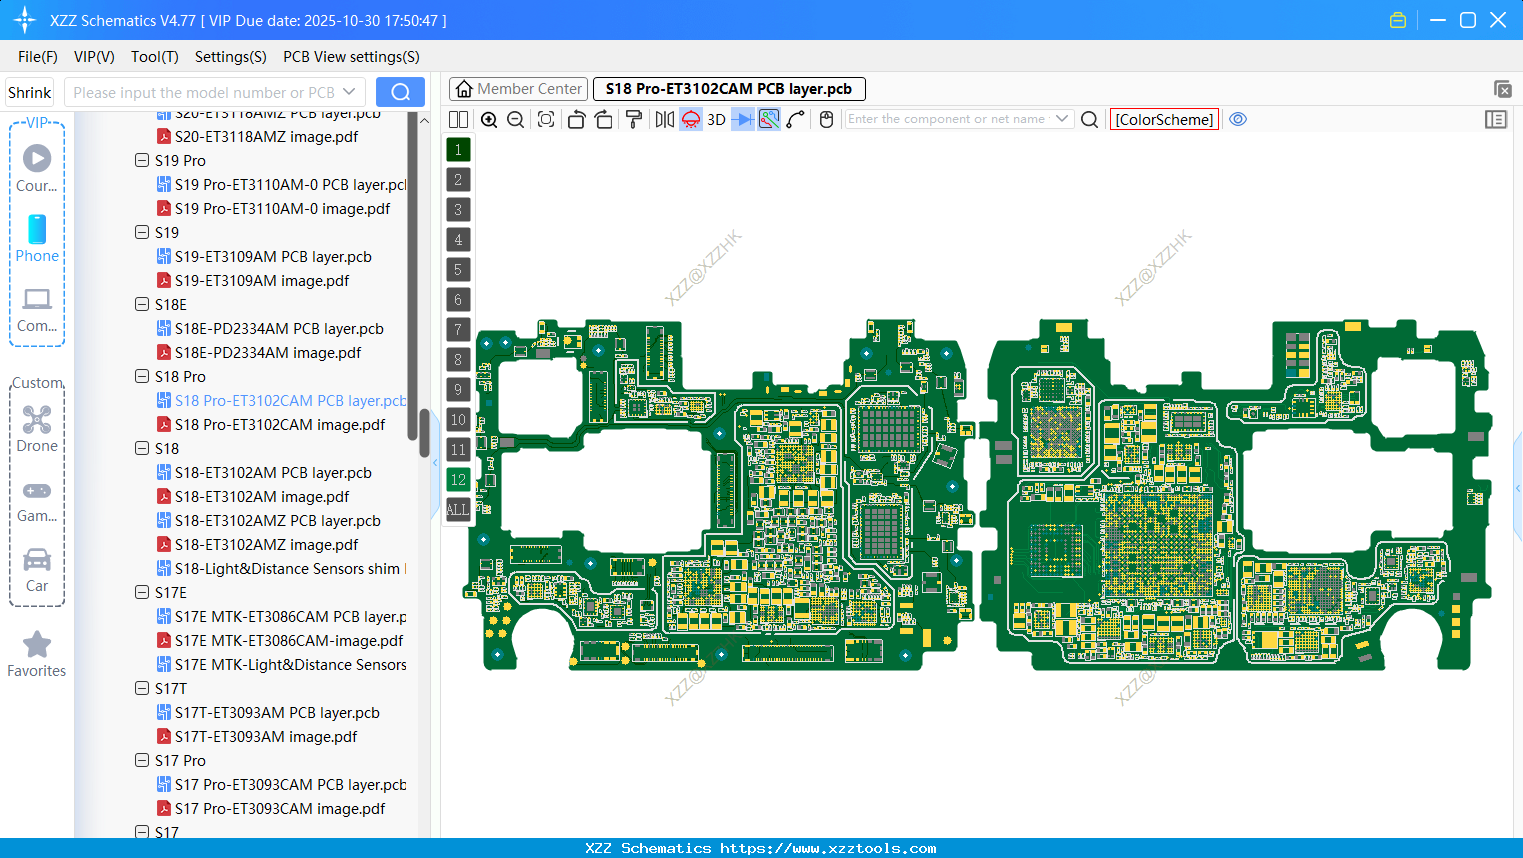Open the side panel list icon
This screenshot has width=1523, height=858.
1496,119
